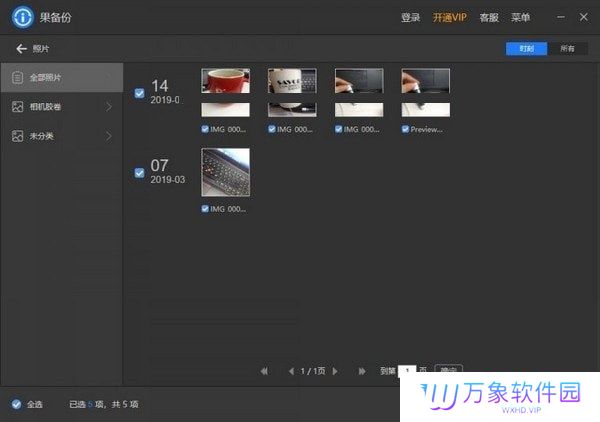
Task: Select 相机胶卷 in the sidebar
Action: coord(62,106)
